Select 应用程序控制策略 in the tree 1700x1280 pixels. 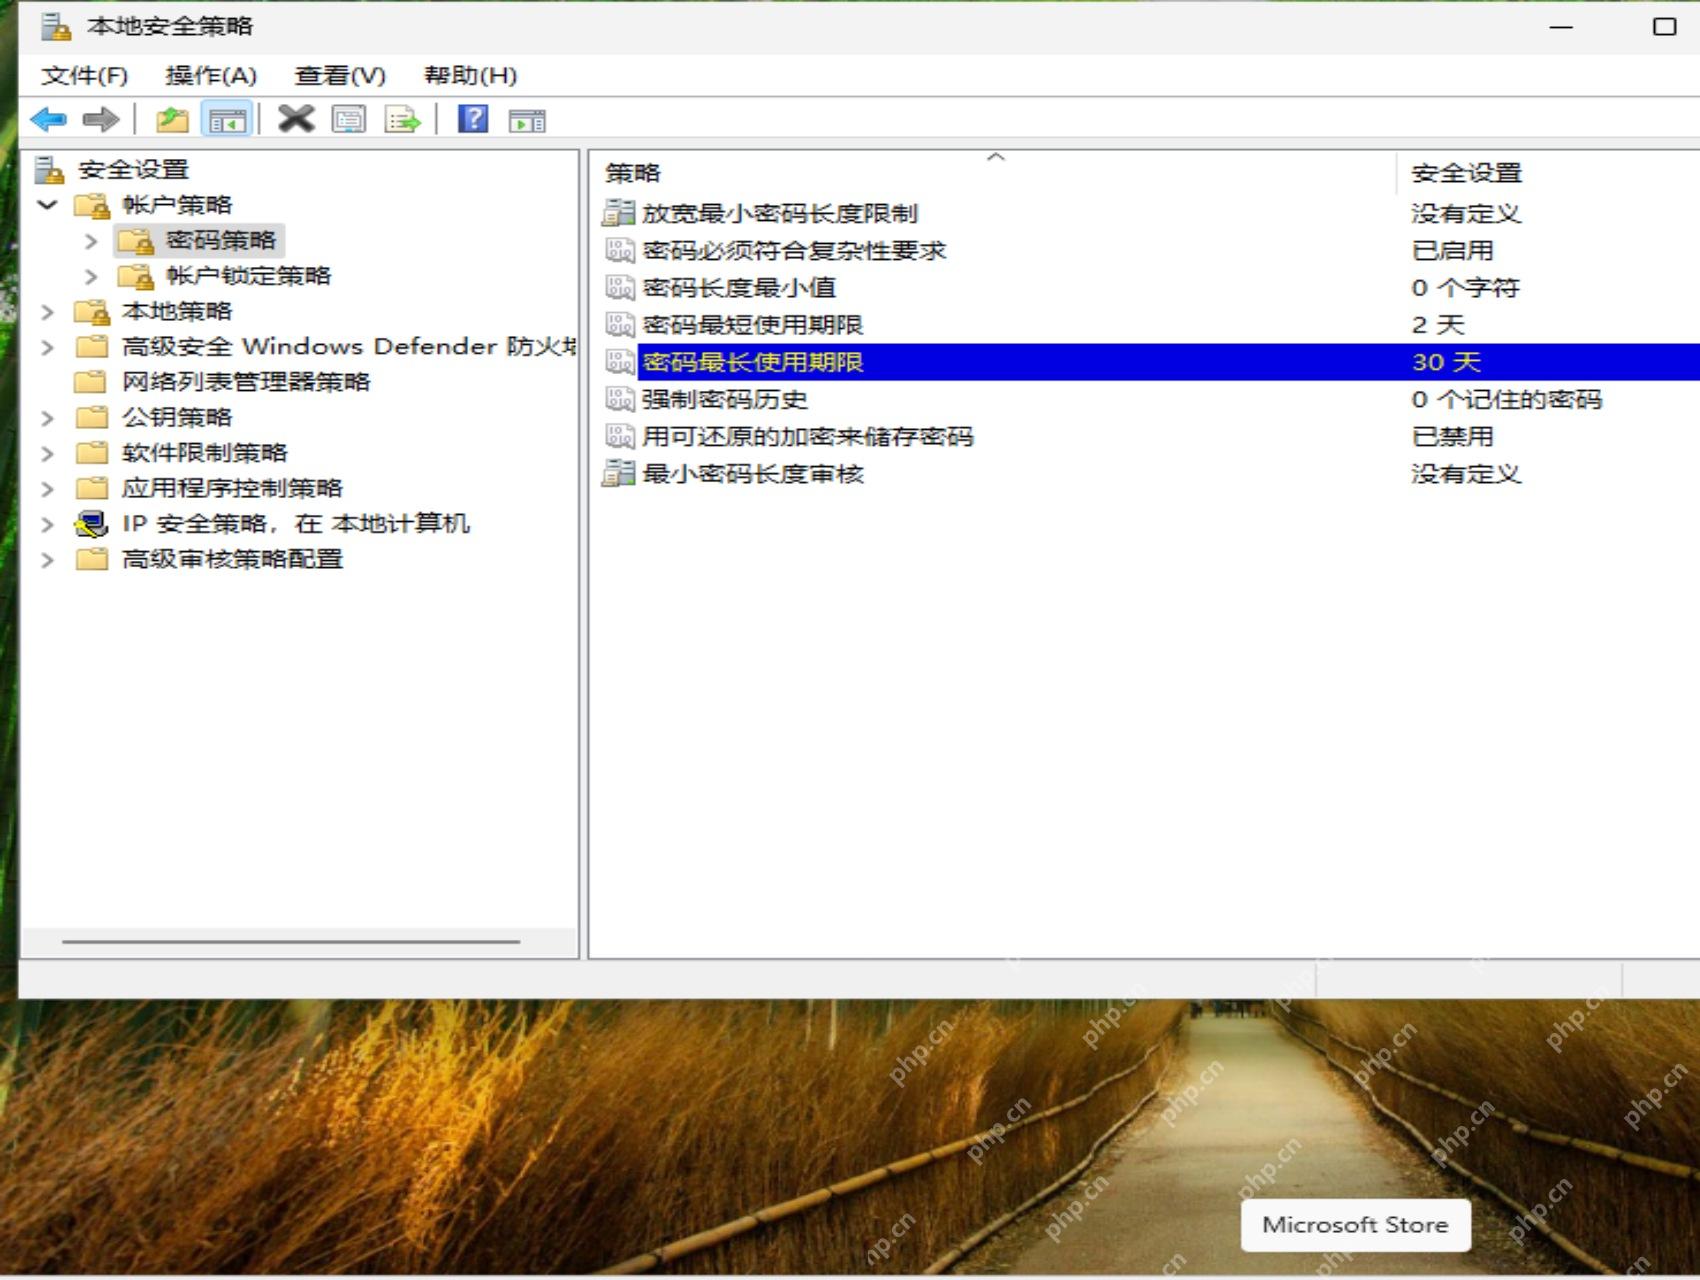(232, 488)
